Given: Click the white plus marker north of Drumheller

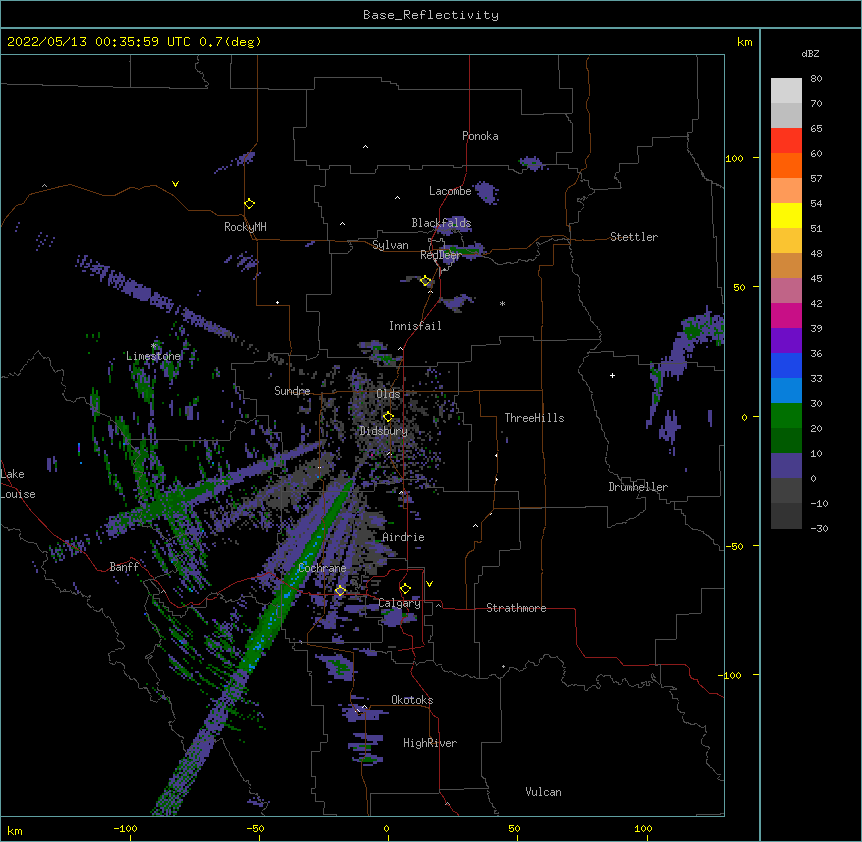Looking at the screenshot, I should tap(612, 375).
